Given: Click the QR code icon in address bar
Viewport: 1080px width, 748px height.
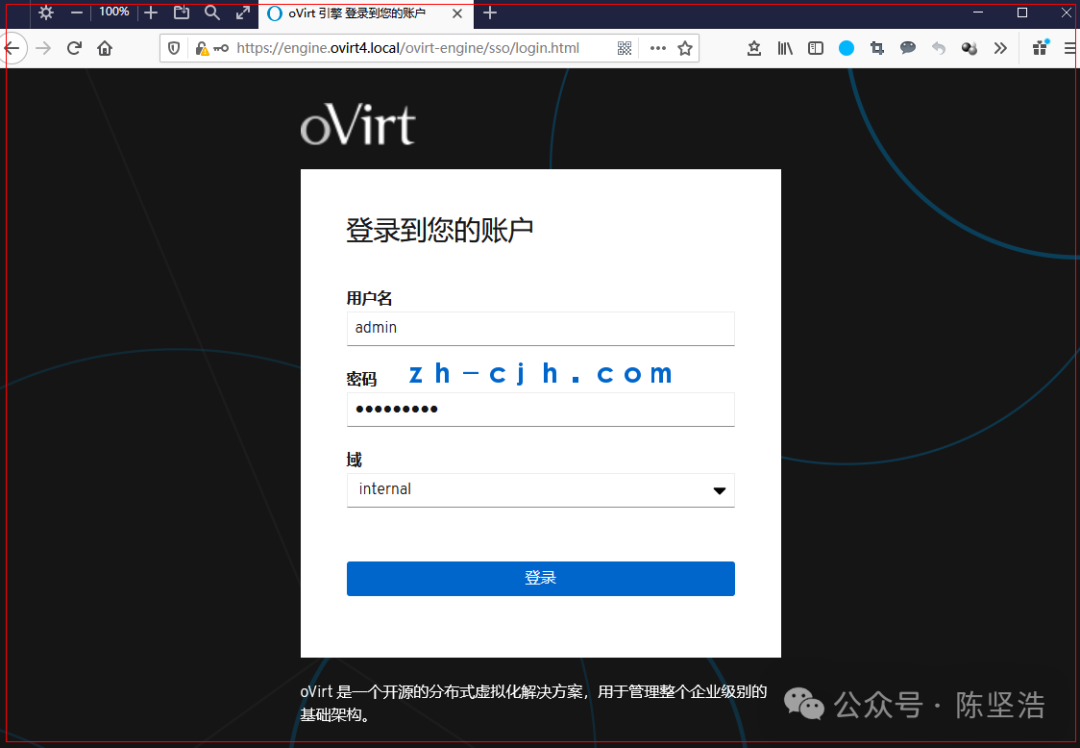Looking at the screenshot, I should coord(625,48).
